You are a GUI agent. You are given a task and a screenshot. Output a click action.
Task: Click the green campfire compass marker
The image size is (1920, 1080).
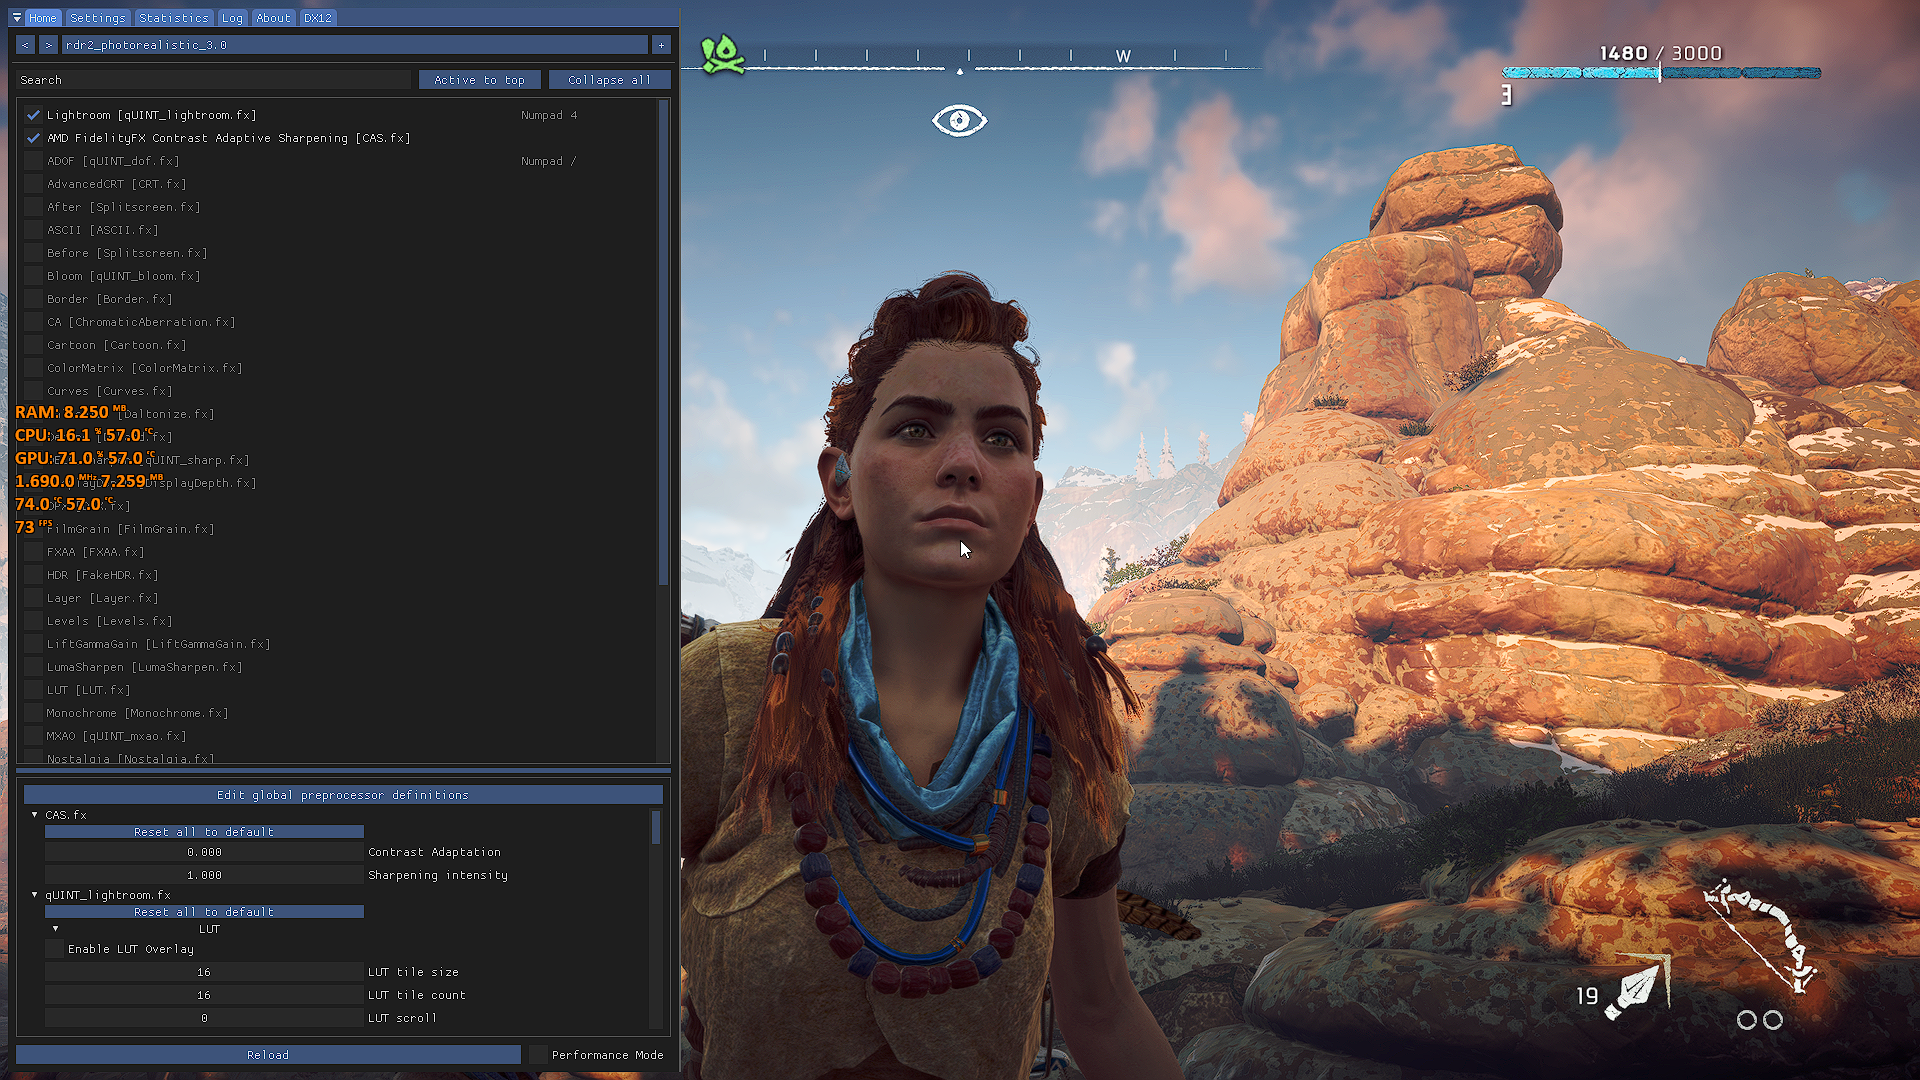tap(722, 55)
